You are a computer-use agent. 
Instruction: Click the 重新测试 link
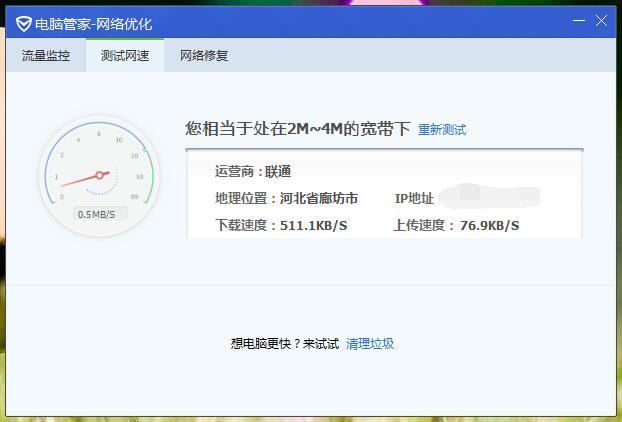tap(442, 129)
